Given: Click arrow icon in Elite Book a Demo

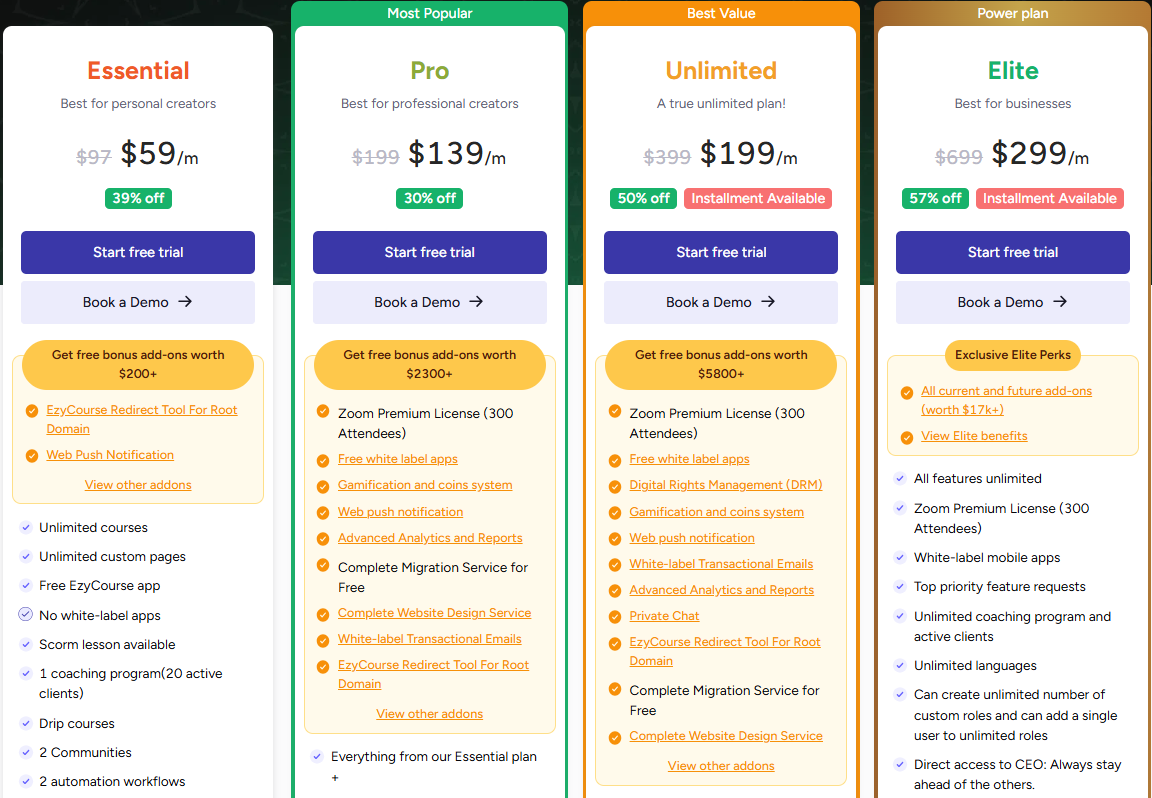Looking at the screenshot, I should click(1059, 301).
